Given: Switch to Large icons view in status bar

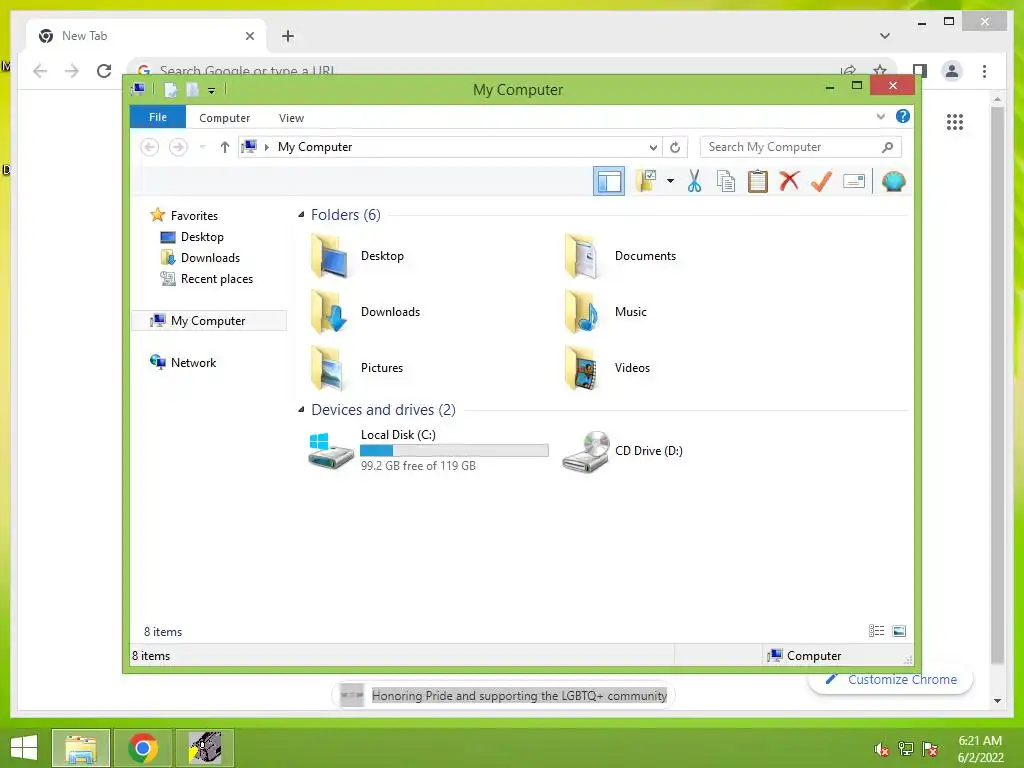Looking at the screenshot, I should click(x=899, y=631).
